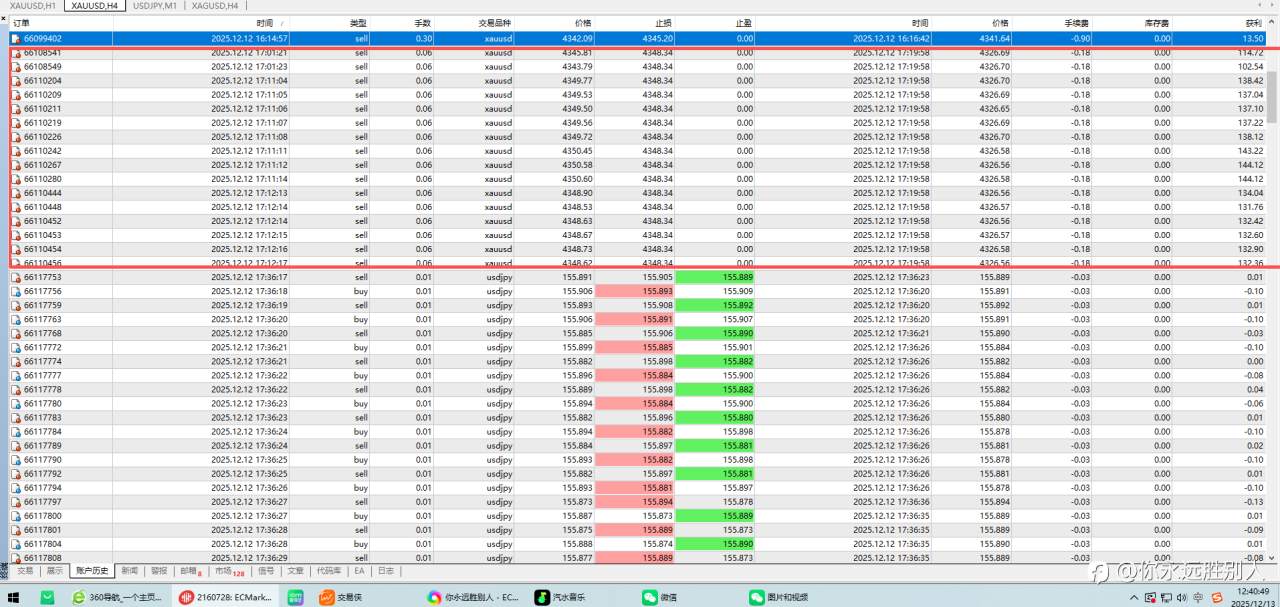The height and width of the screenshot is (607, 1280).
Task: Click the order icon for row 66117804
Action: click(x=16, y=543)
